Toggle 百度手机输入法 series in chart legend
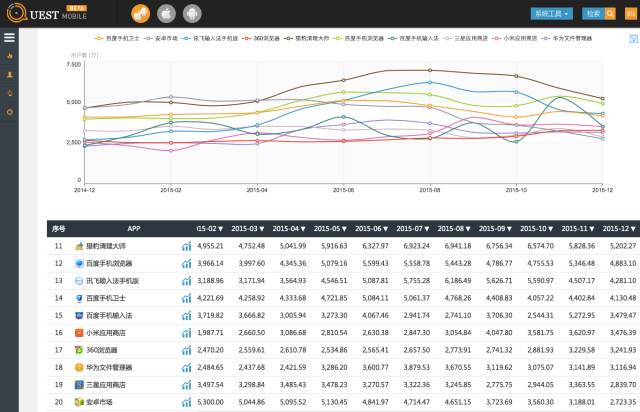This screenshot has height=412, width=640. [413, 38]
